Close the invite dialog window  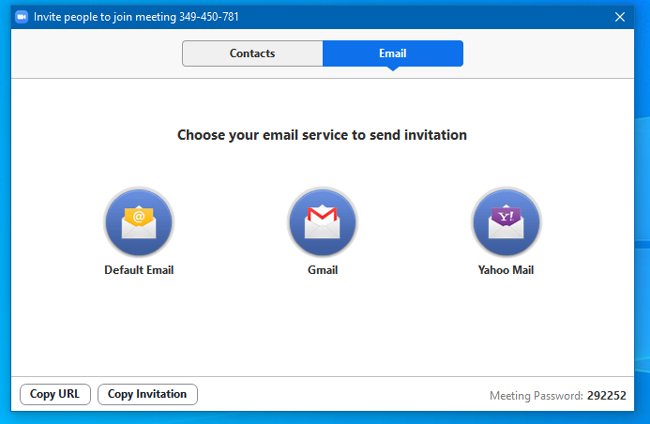pos(620,17)
